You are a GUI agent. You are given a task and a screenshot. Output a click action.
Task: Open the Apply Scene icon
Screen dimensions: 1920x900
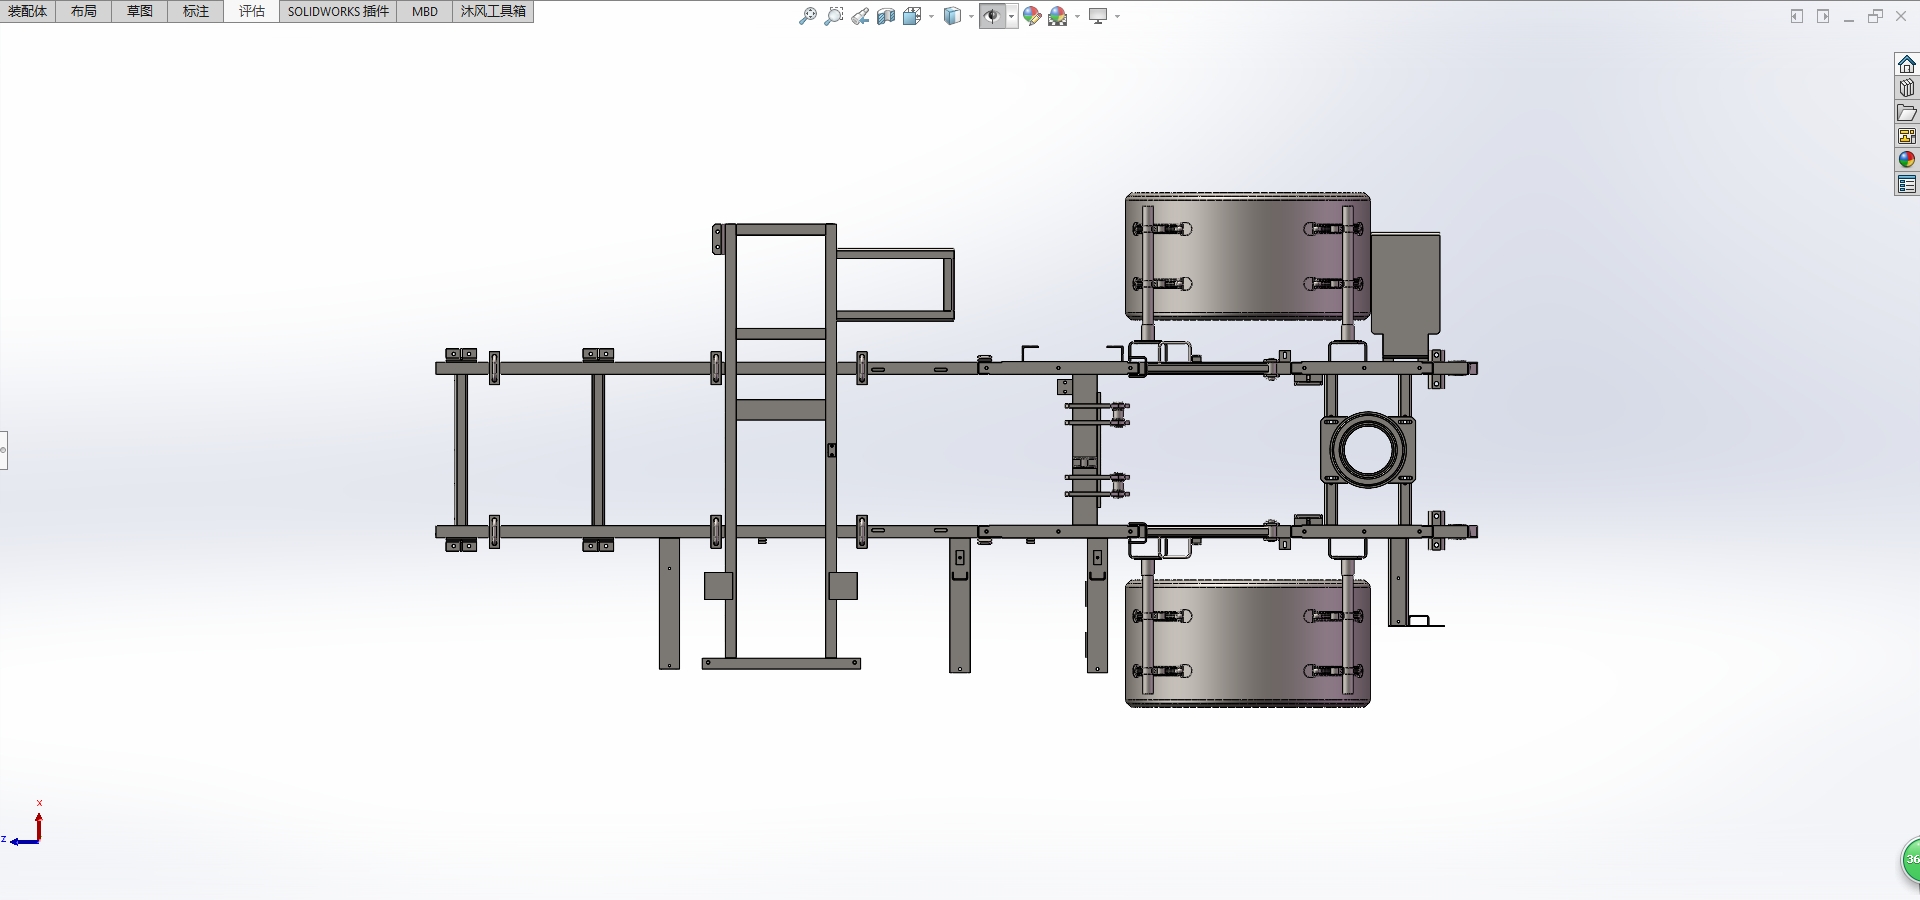(x=1058, y=16)
